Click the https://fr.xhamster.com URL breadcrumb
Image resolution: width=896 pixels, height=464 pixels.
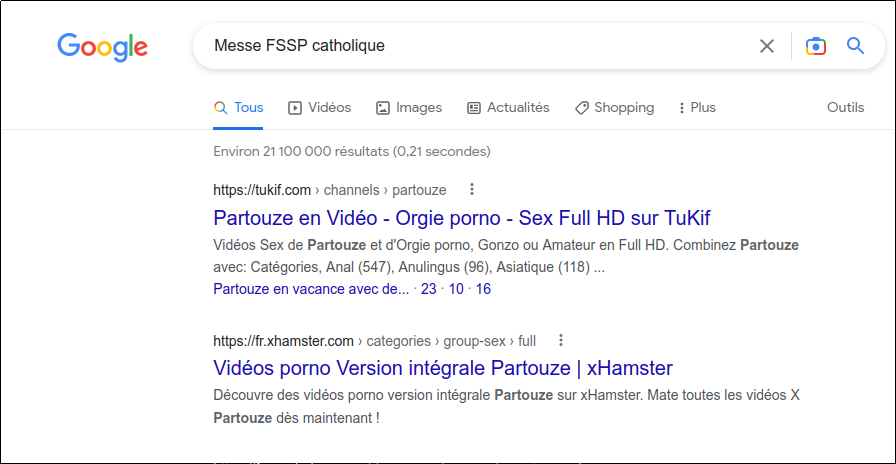click(374, 341)
